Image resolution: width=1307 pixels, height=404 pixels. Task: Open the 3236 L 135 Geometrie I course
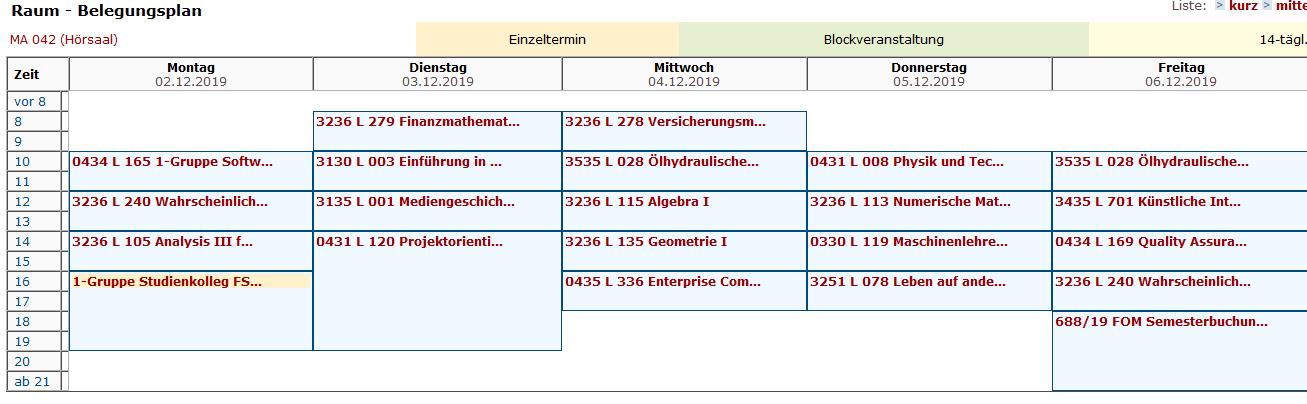click(646, 242)
